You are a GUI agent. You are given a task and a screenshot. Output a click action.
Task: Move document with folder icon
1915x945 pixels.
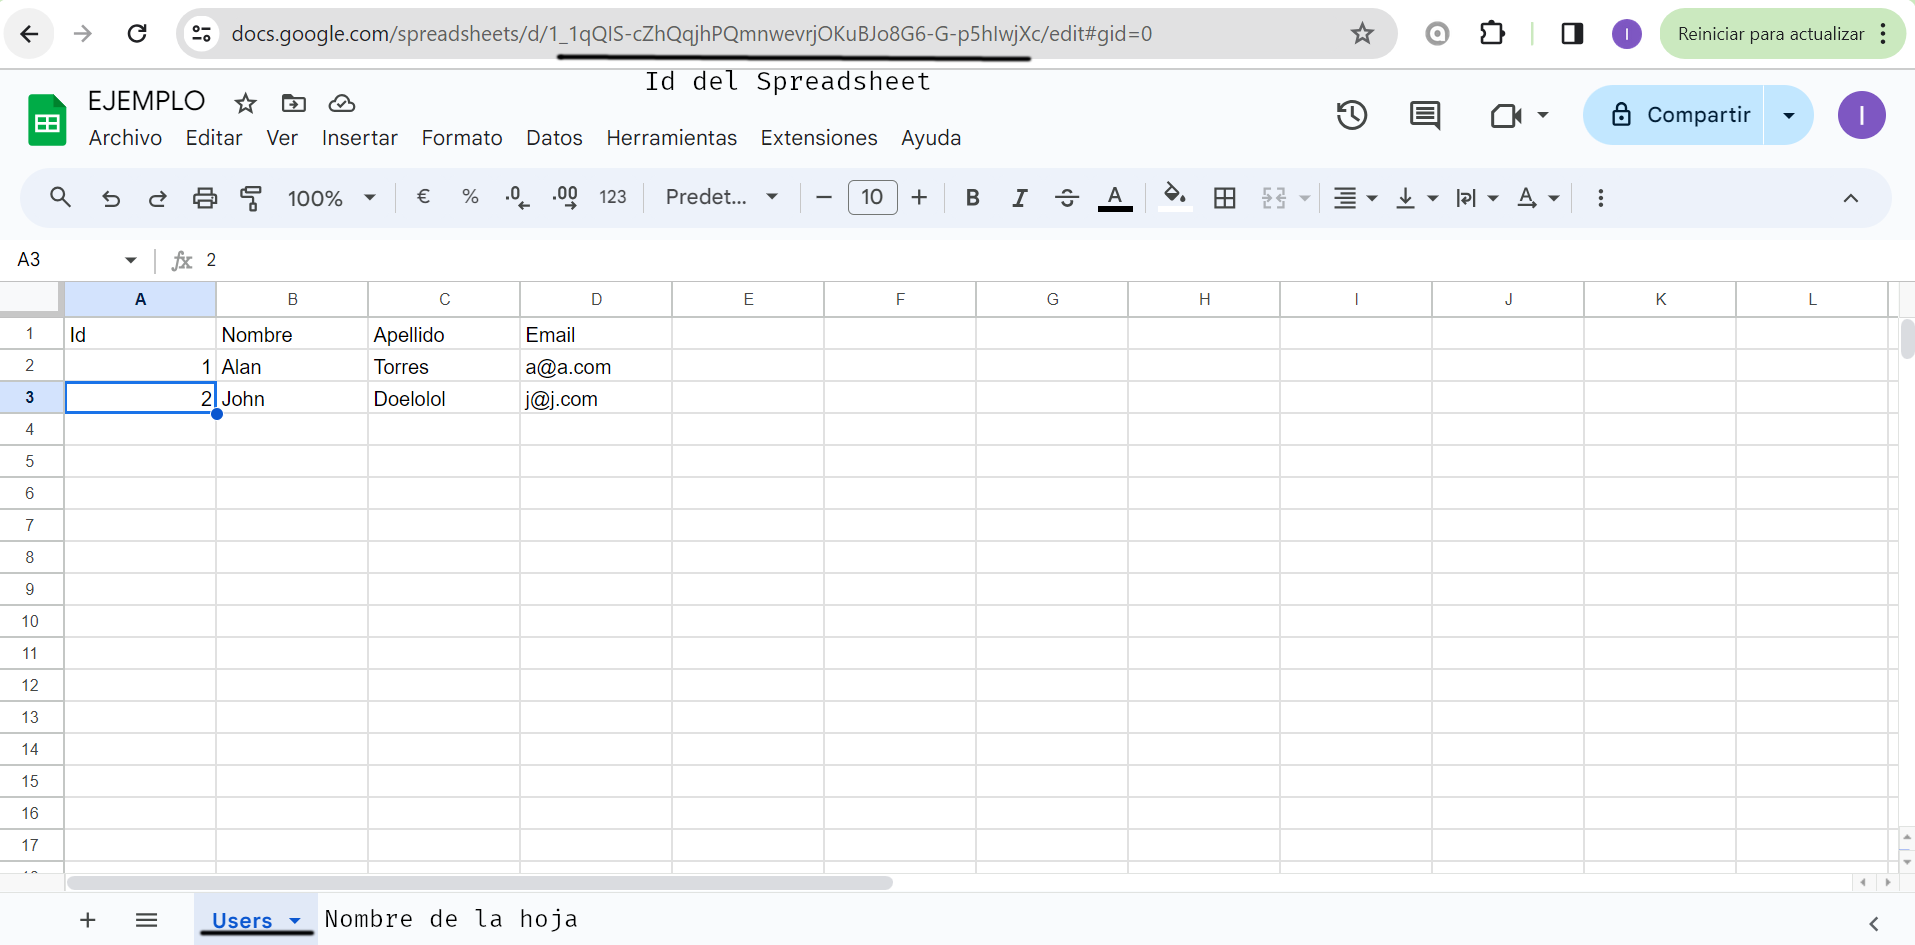[x=294, y=103]
